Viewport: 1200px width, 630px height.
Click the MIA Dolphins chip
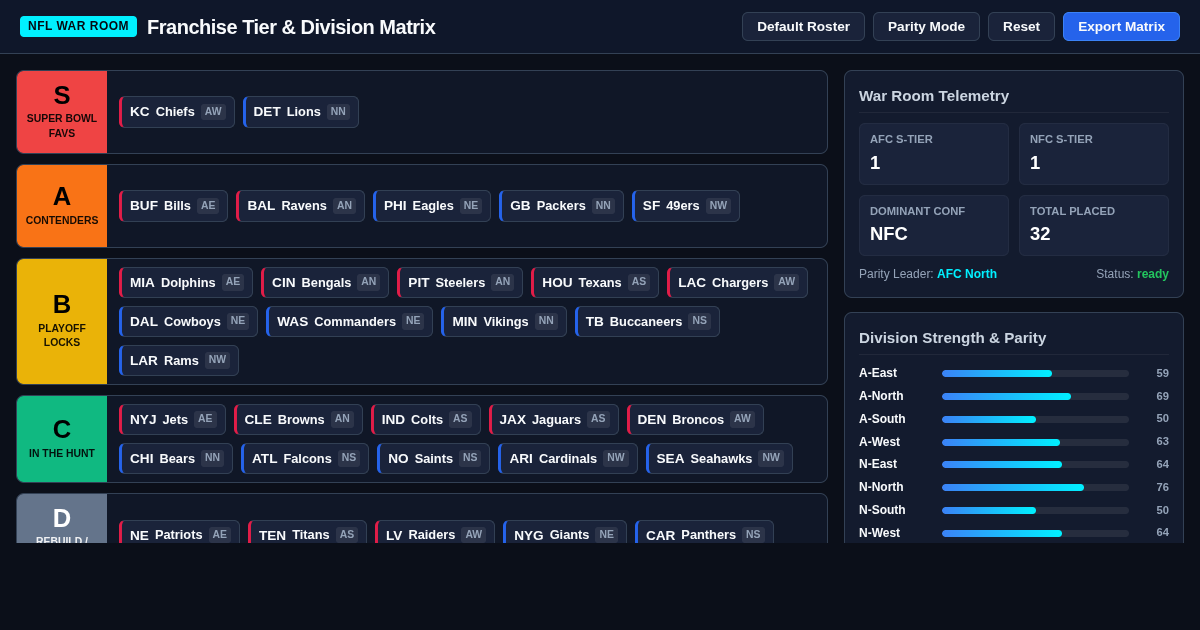186,282
